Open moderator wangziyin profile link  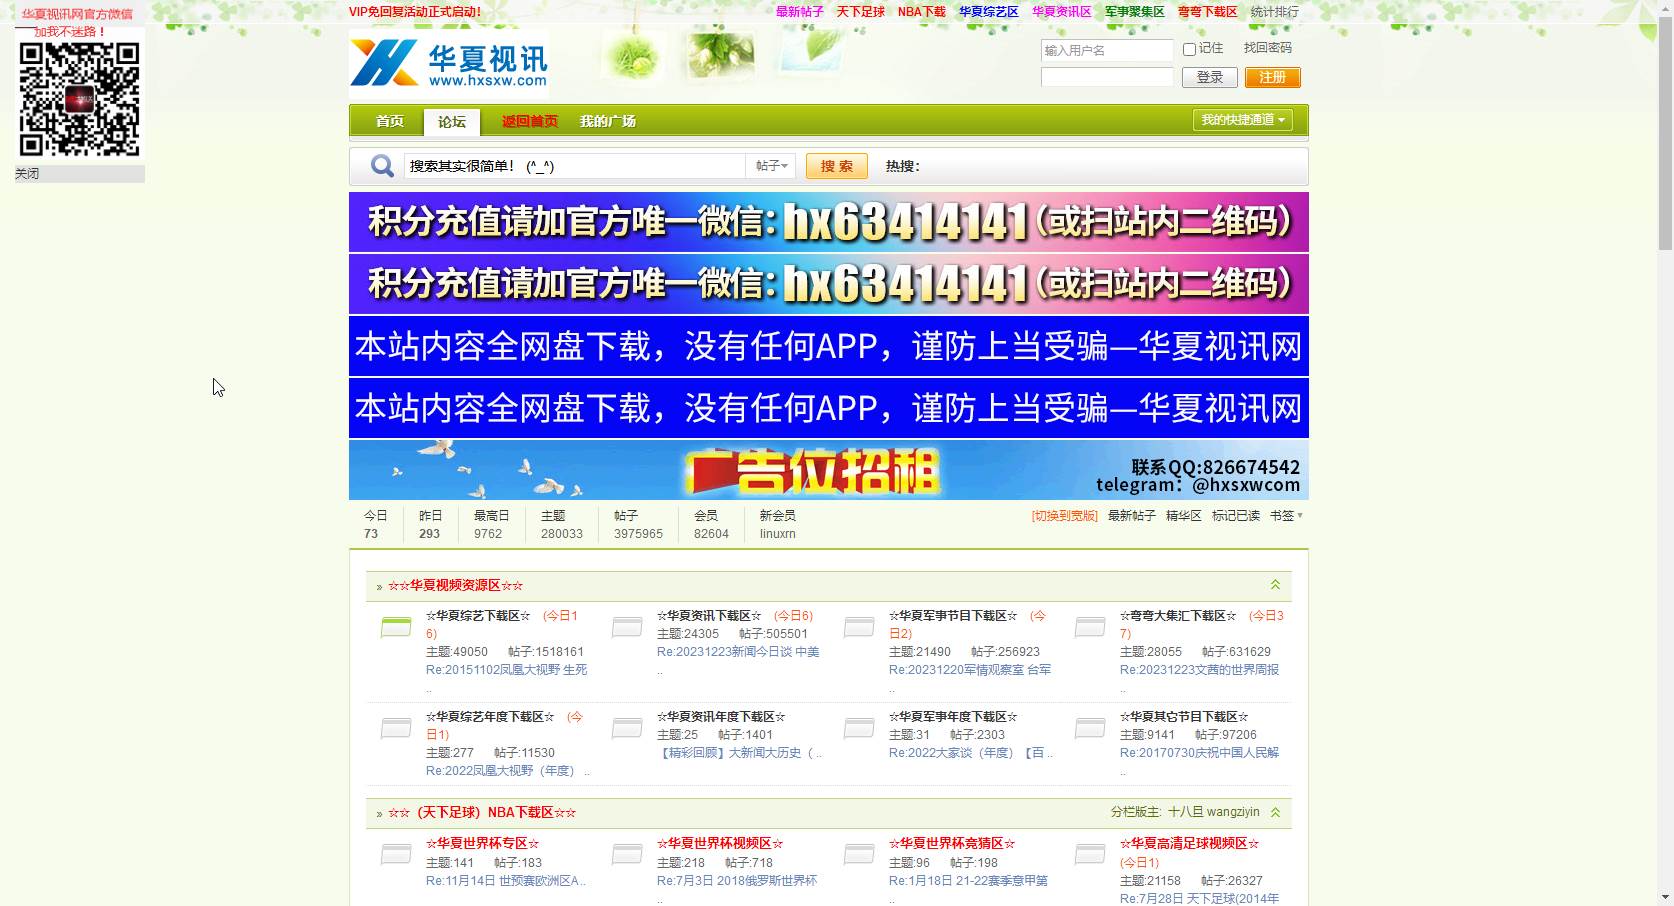pyautogui.click(x=1233, y=812)
